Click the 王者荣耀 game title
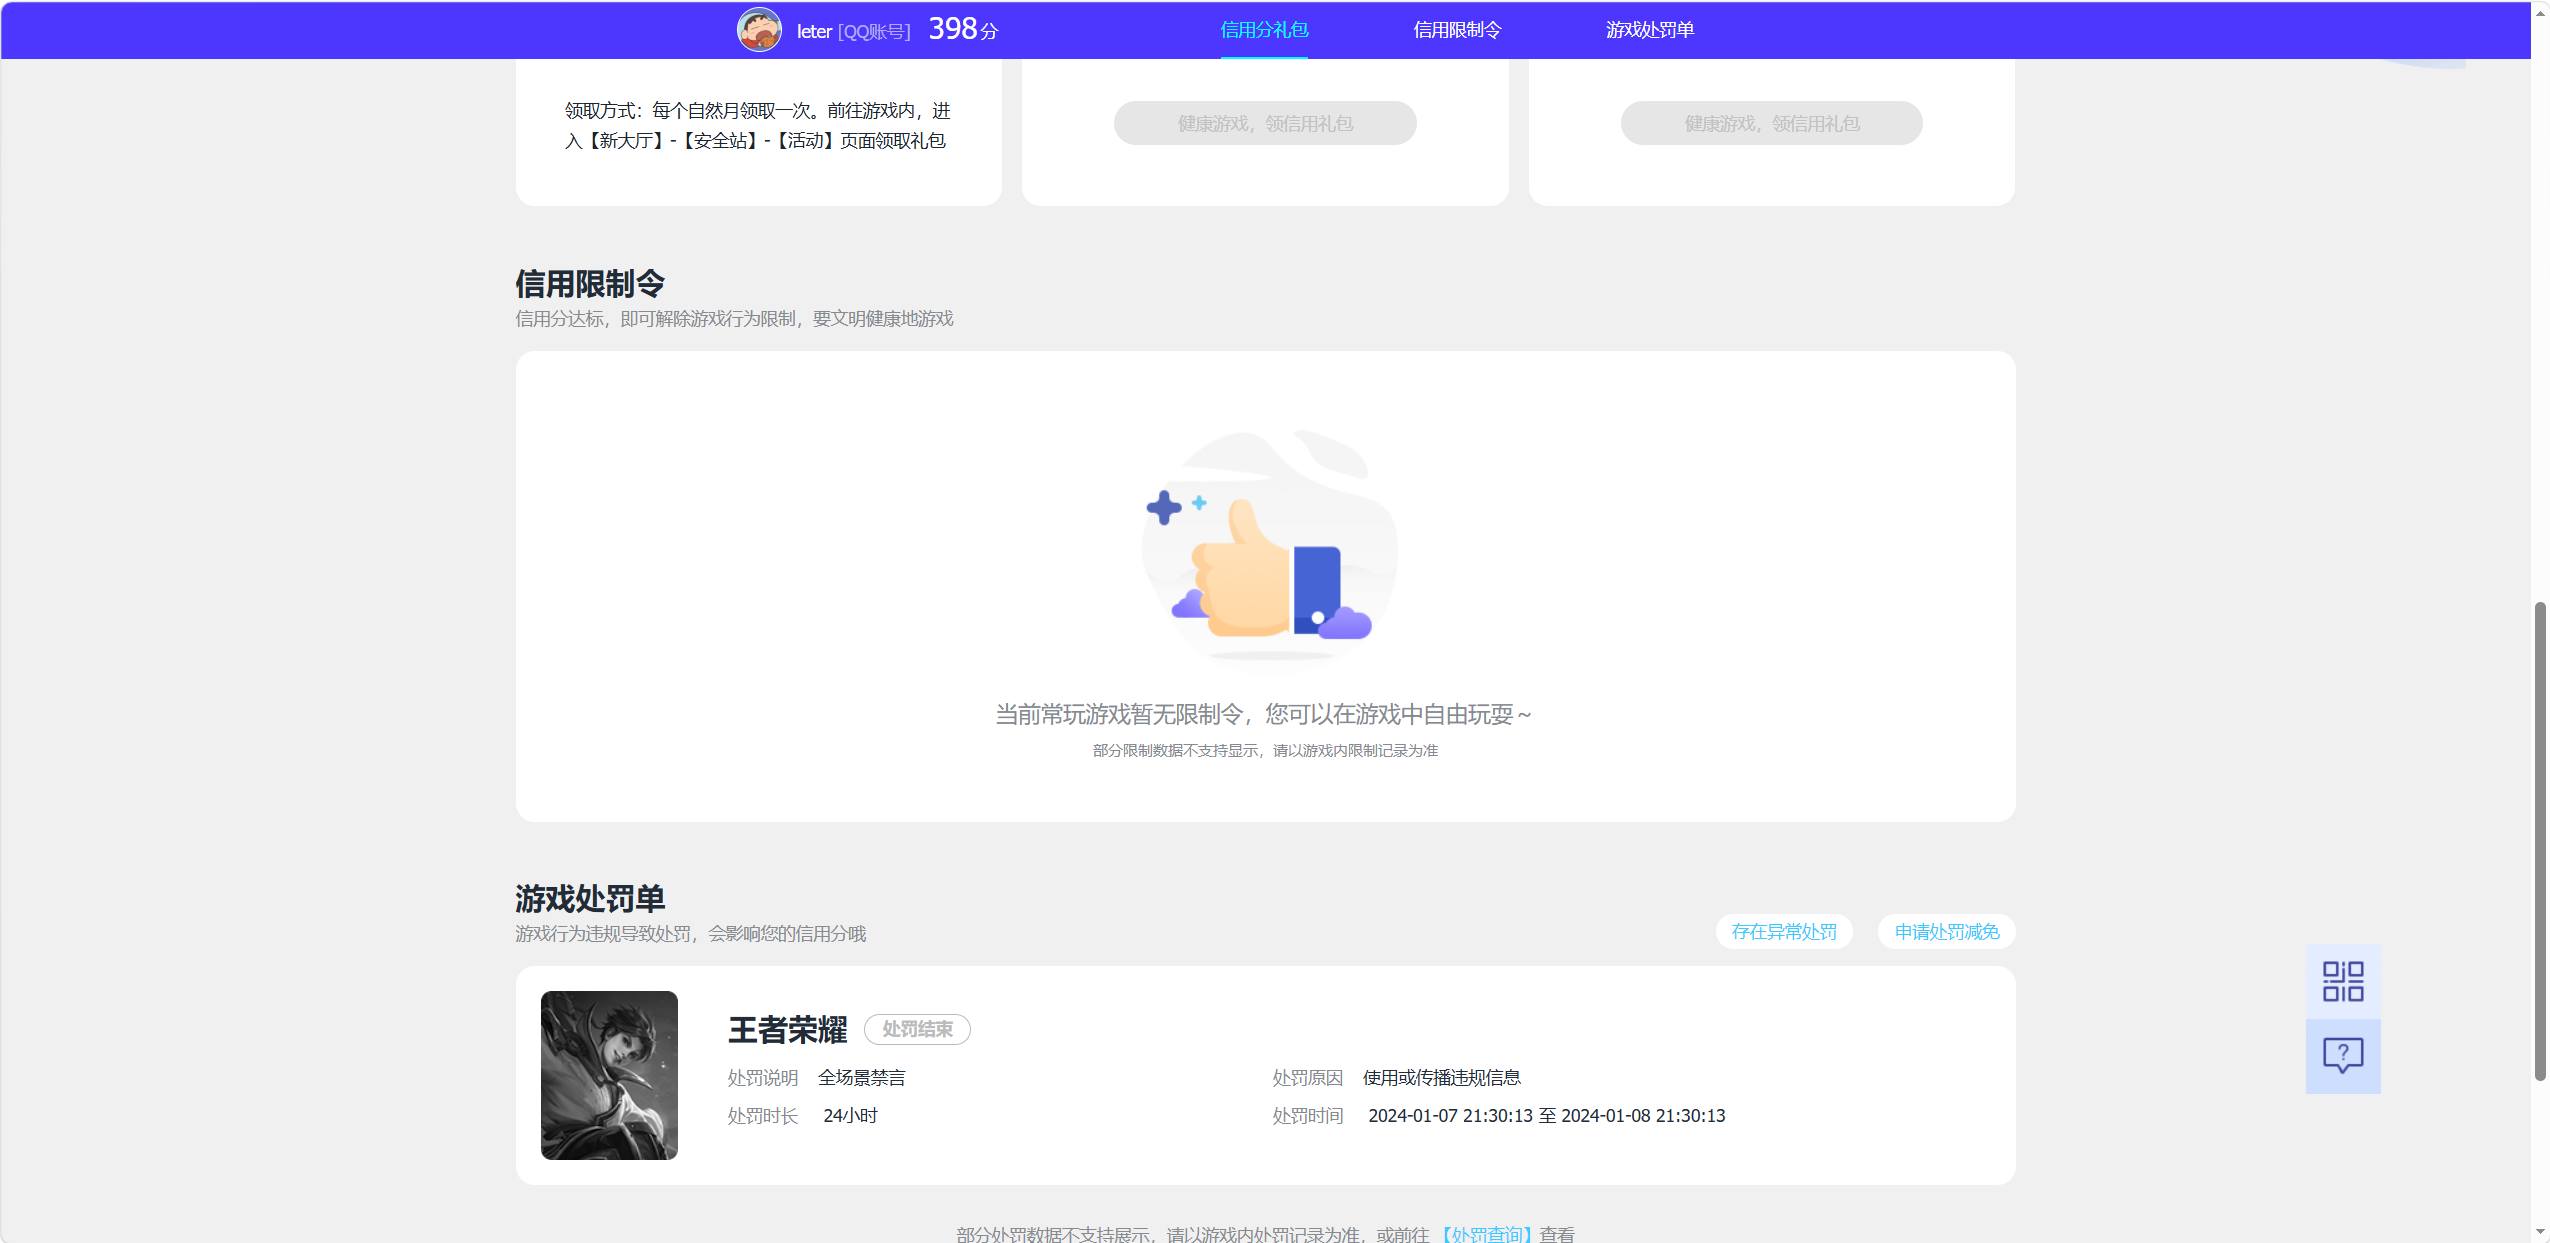This screenshot has width=2550, height=1243. (x=787, y=1030)
